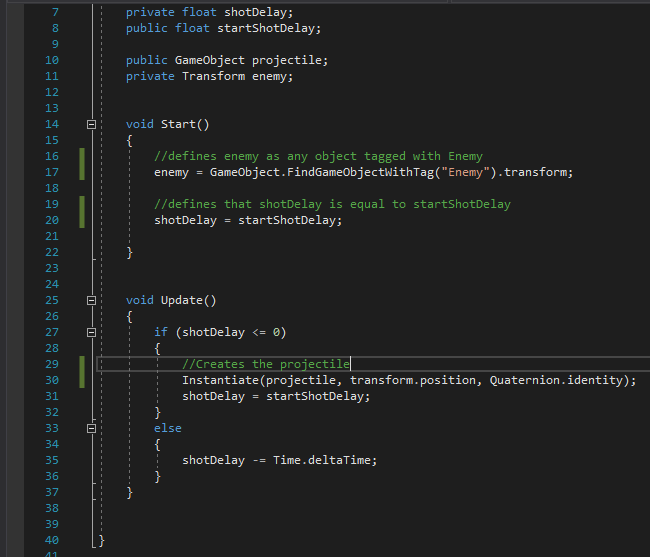This screenshot has height=557, width=650.
Task: Collapse the if (shotDelay <= 0) block
Action: 91,332
